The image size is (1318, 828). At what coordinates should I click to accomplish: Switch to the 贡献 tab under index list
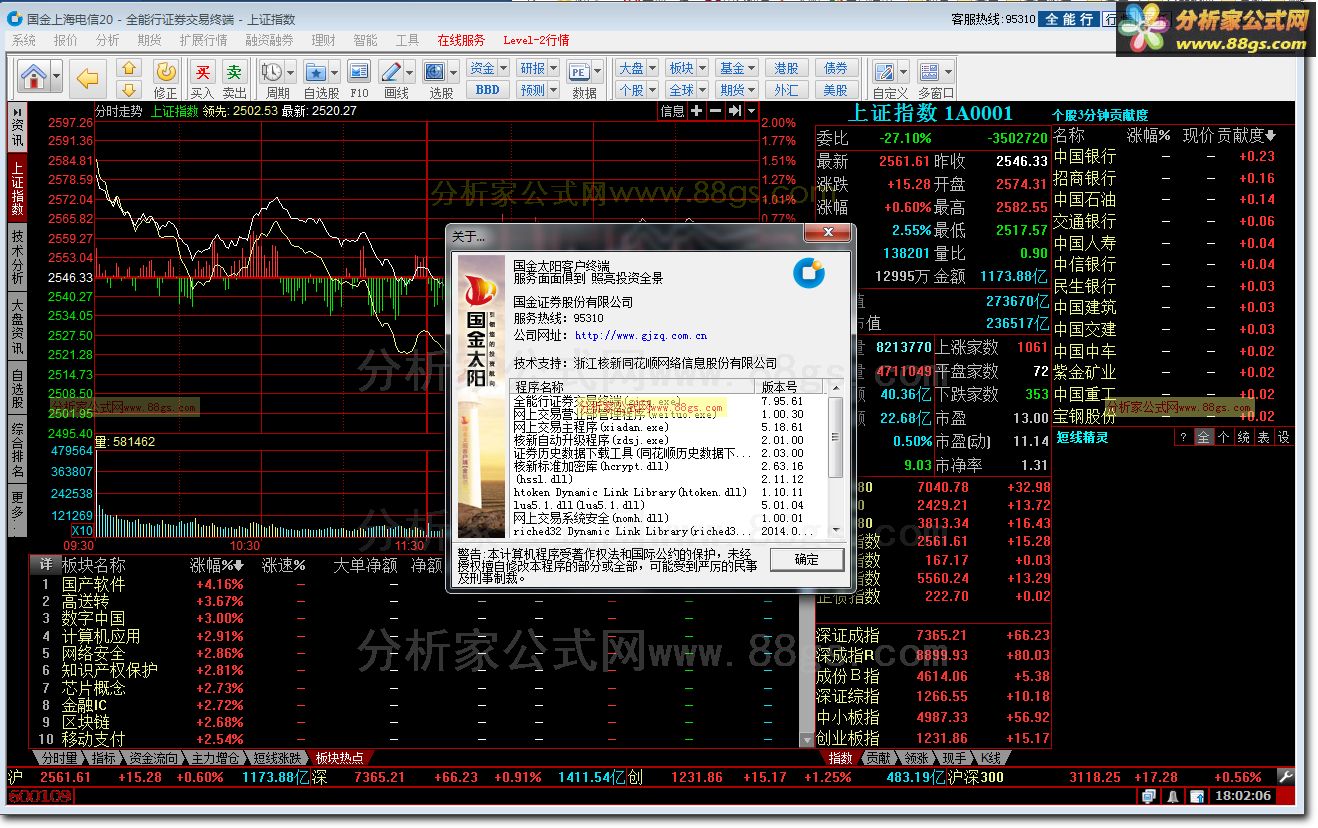[x=878, y=758]
